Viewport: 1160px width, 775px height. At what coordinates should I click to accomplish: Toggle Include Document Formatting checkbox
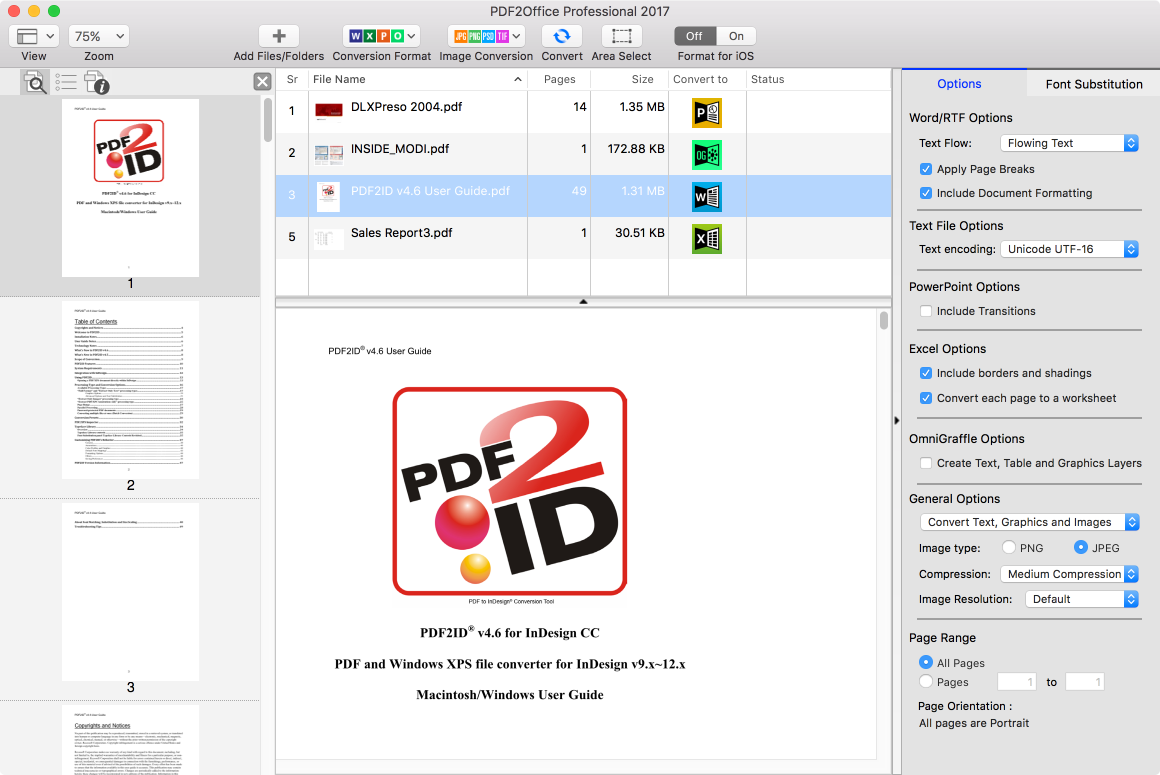(925, 193)
